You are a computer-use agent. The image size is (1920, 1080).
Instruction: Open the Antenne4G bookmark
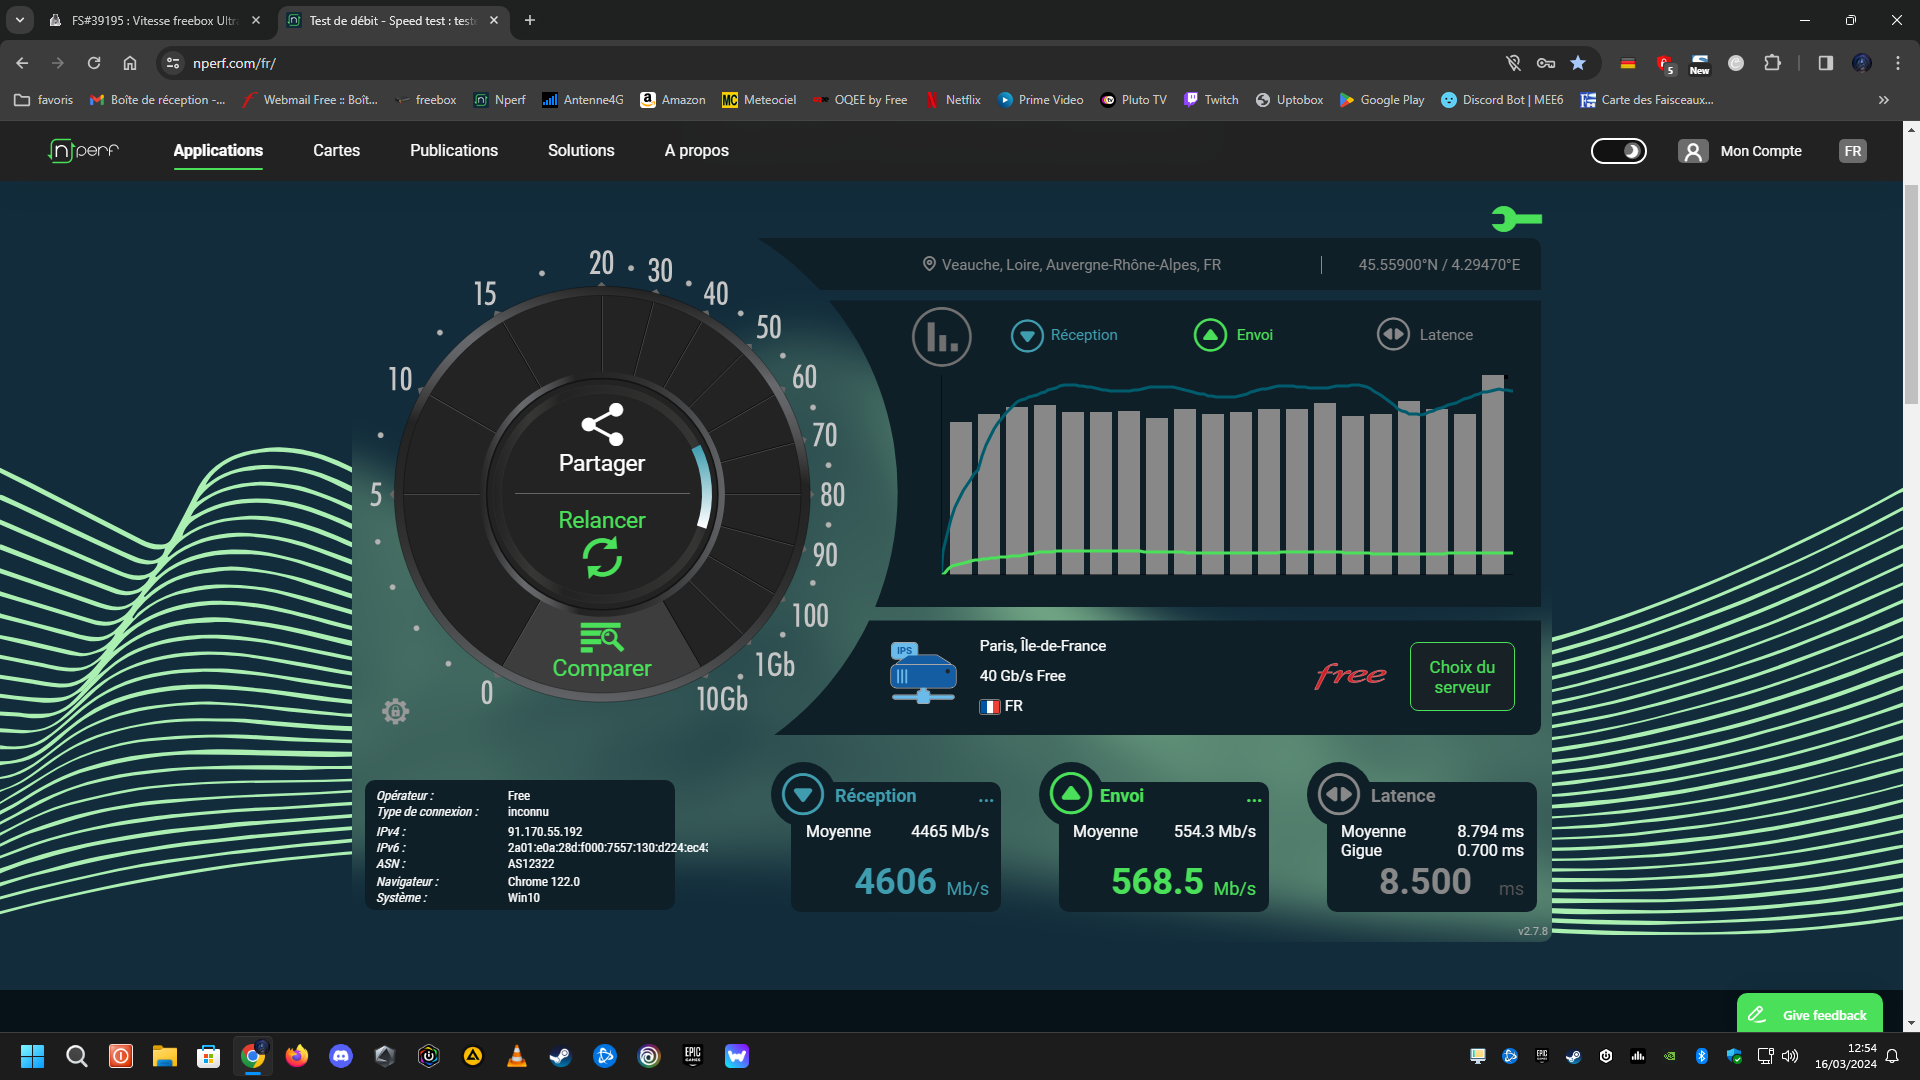[583, 100]
